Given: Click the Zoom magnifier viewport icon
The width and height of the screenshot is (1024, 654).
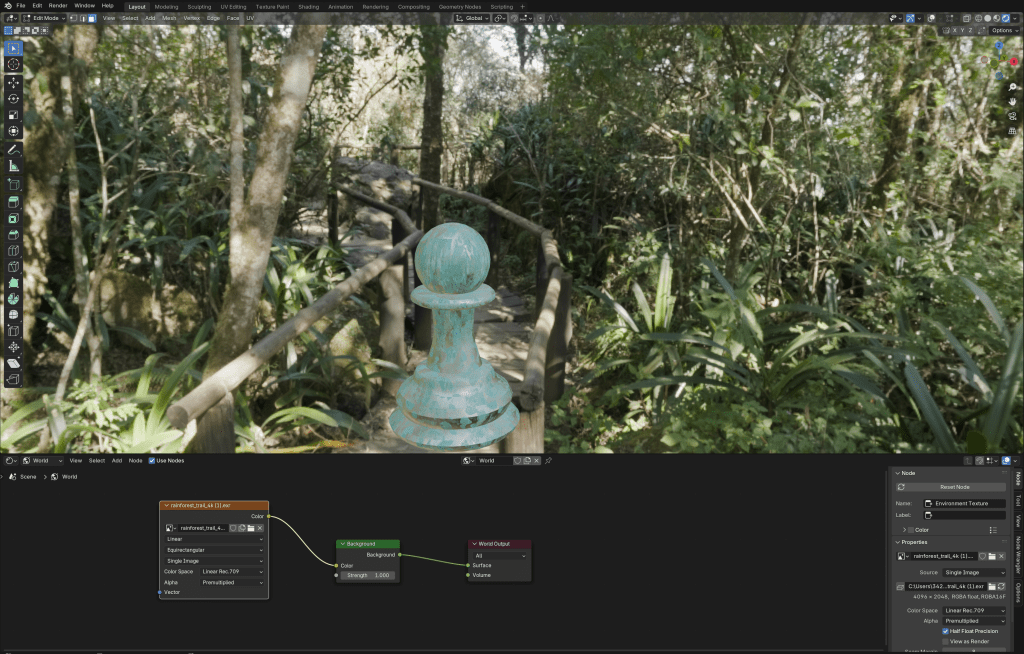Looking at the screenshot, I should [x=1012, y=87].
